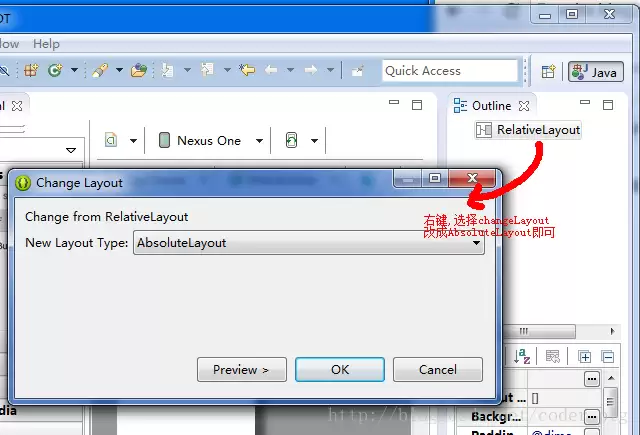Image resolution: width=640 pixels, height=435 pixels.
Task: Open the Help menu
Action: [x=46, y=44]
